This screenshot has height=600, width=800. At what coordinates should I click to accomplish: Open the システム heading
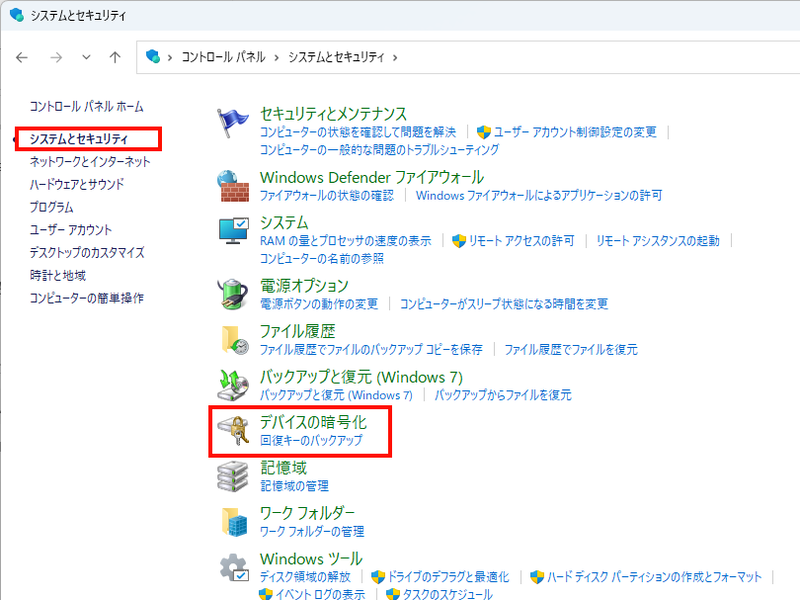point(284,222)
